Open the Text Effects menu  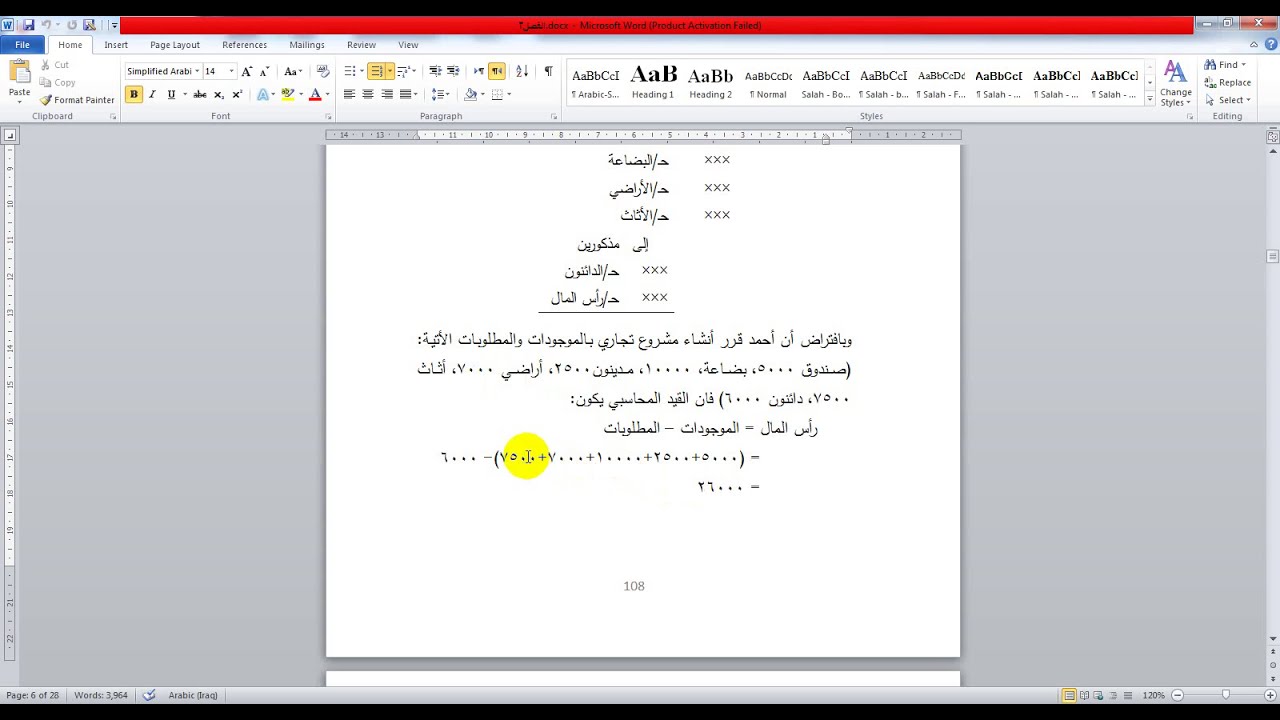pyautogui.click(x=265, y=94)
